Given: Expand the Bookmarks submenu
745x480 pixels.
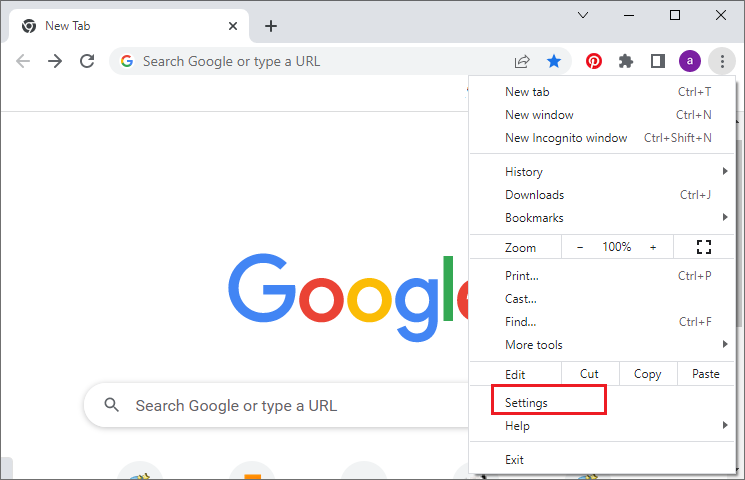Looking at the screenshot, I should pyautogui.click(x=602, y=218).
